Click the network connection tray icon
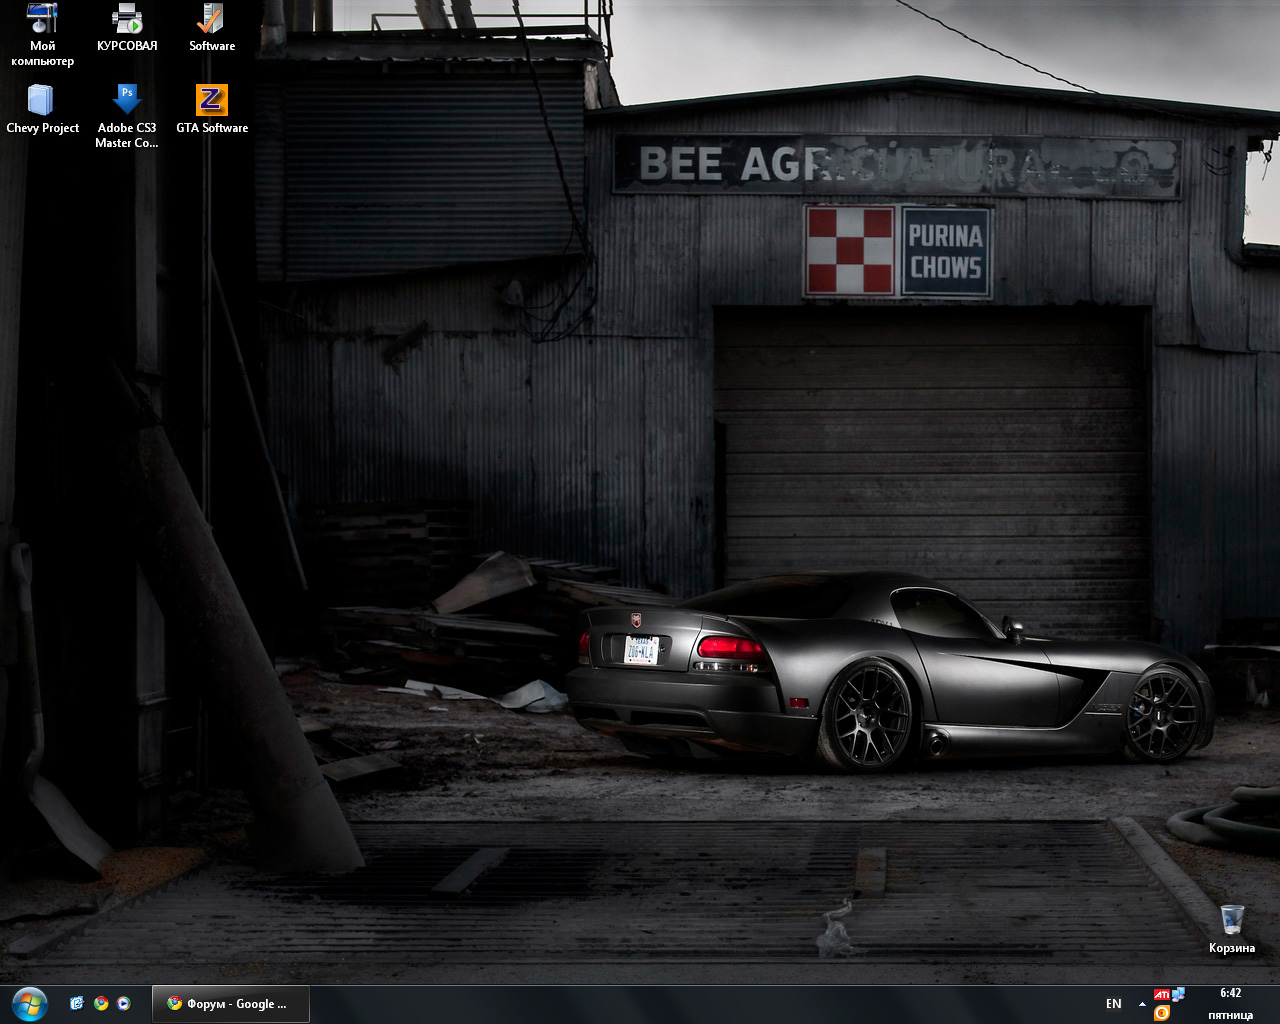The width and height of the screenshot is (1280, 1024). (1178, 995)
